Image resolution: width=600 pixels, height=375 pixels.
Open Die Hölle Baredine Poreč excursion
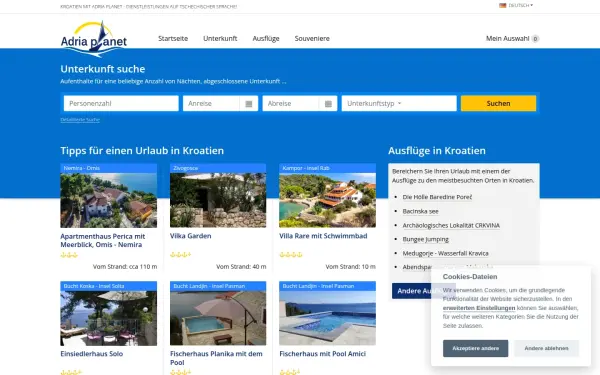pos(437,197)
